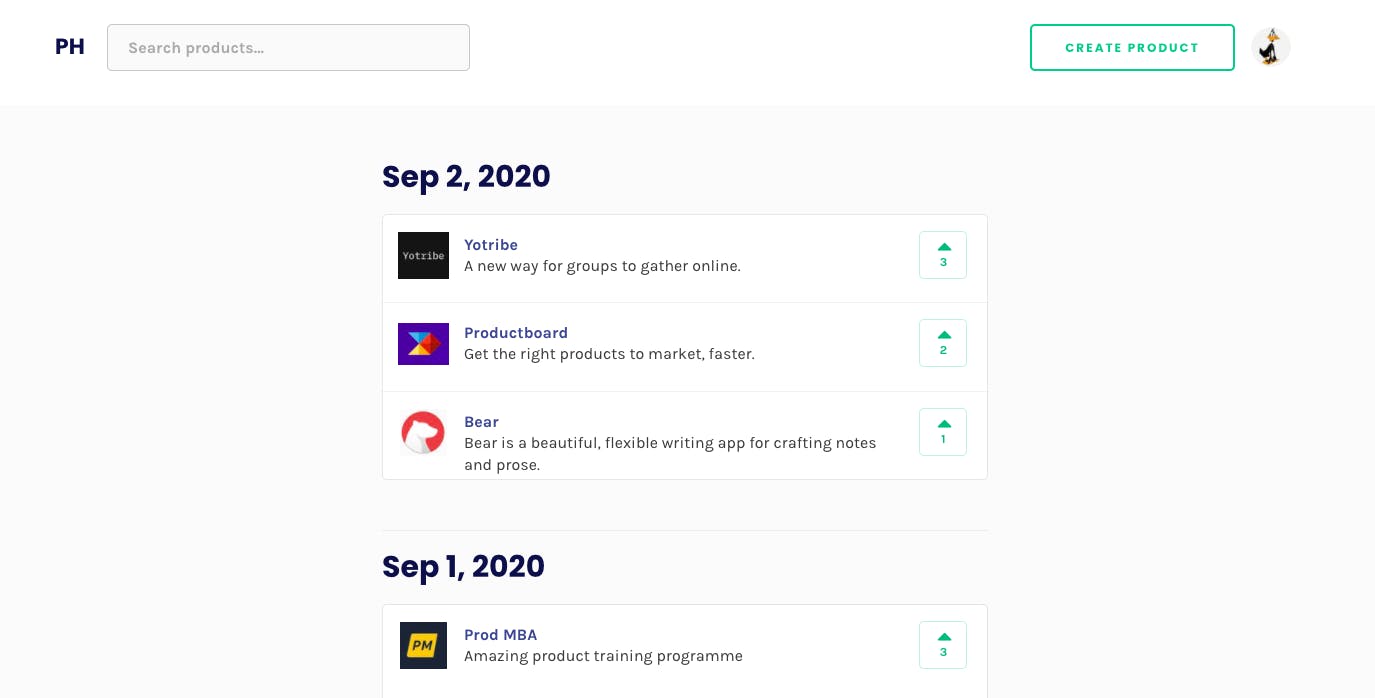
Task: Click the PH logo in header
Action: click(x=70, y=47)
